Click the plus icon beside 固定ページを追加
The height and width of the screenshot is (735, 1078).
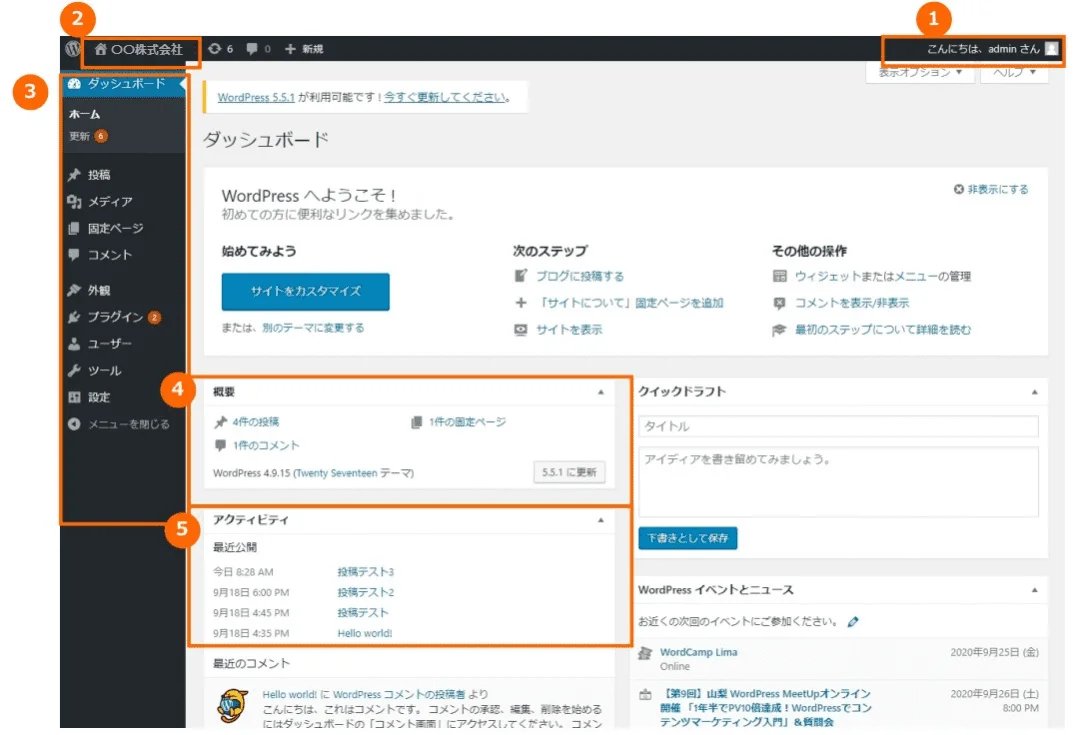click(520, 303)
